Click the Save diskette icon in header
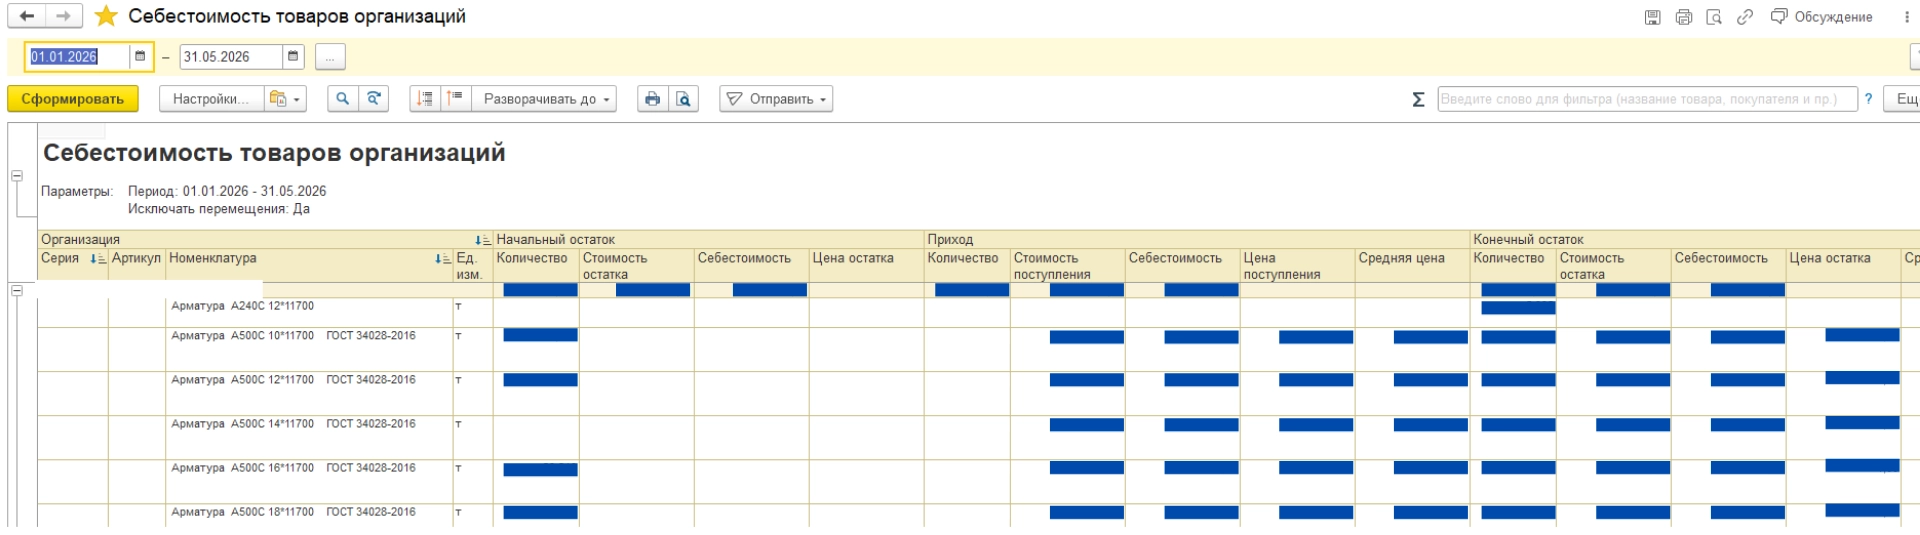Image resolution: width=1920 pixels, height=535 pixels. tap(1652, 17)
